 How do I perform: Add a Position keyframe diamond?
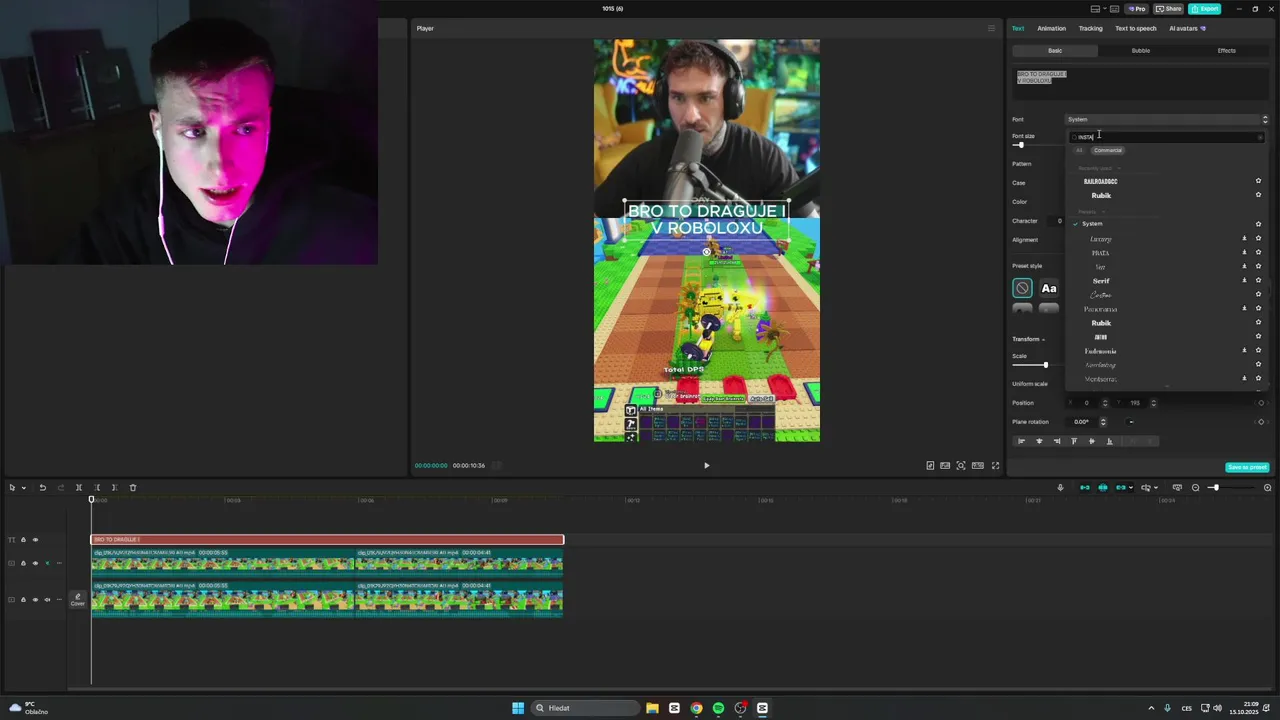coord(1260,403)
